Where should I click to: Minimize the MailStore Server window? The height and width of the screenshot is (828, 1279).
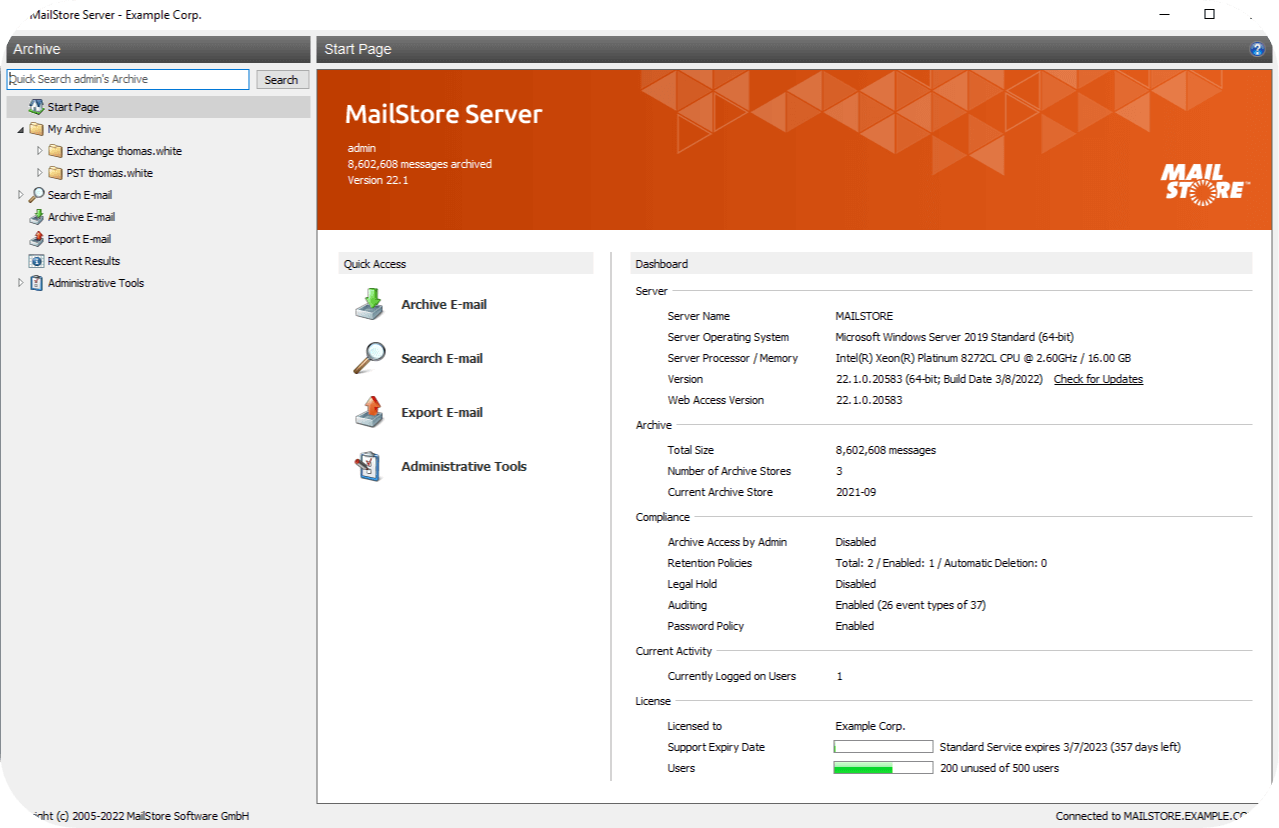click(x=1166, y=14)
